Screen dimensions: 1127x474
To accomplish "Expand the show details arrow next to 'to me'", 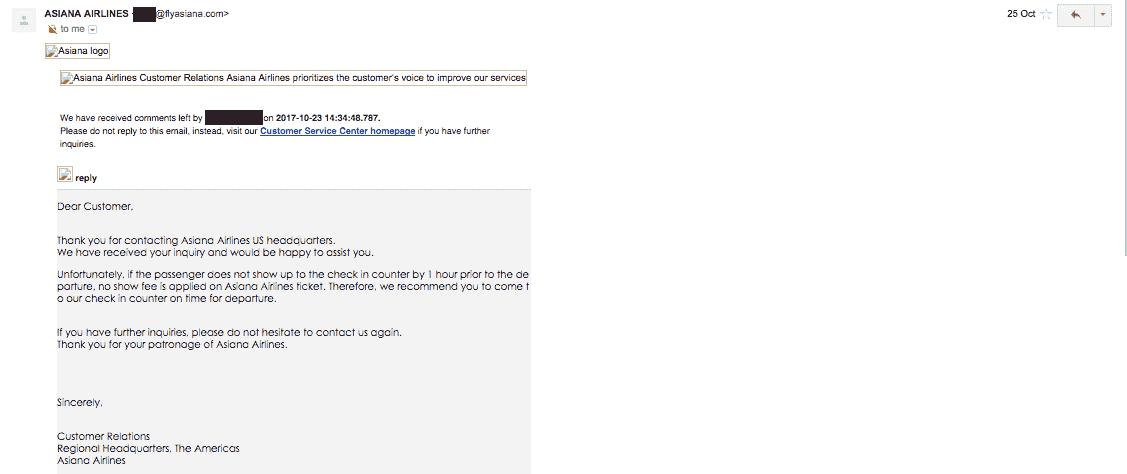I will (92, 30).
